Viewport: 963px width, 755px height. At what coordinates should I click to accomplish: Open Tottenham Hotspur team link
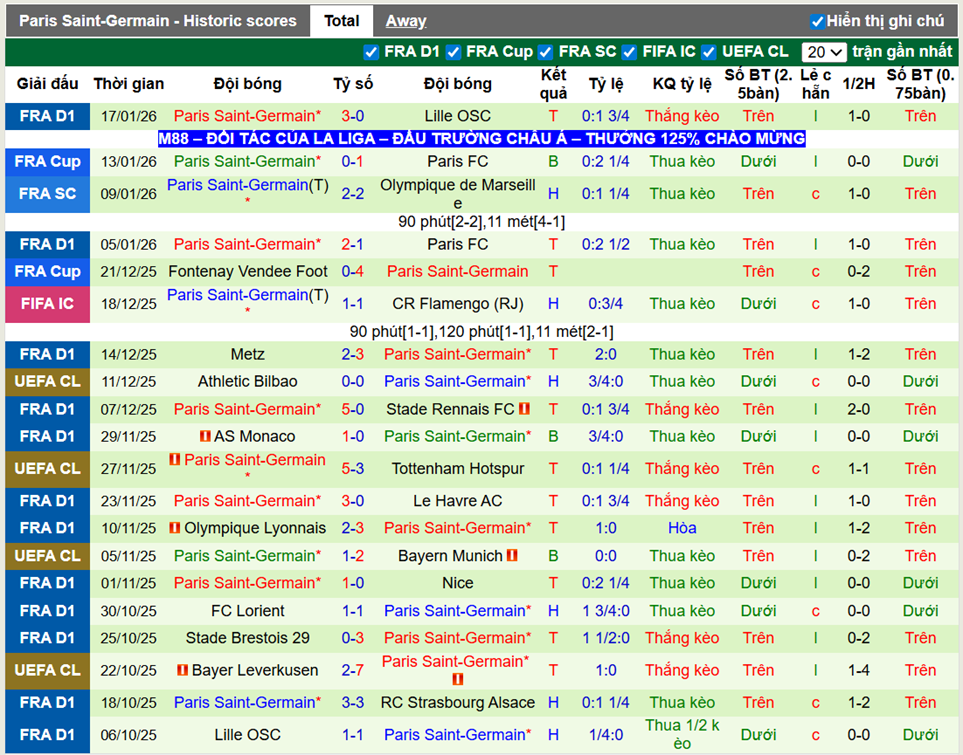(x=458, y=469)
